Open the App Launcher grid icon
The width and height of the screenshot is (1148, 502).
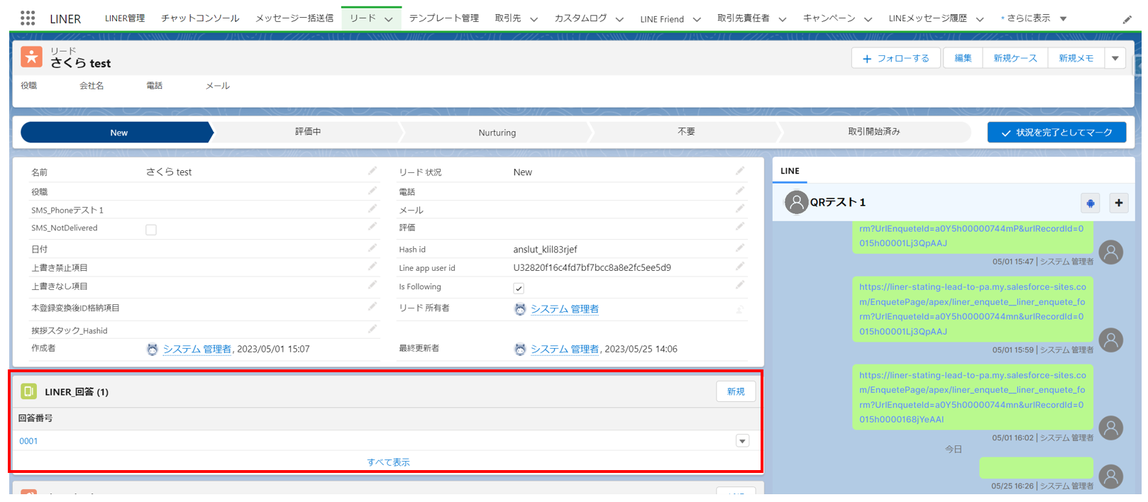(x=27, y=18)
